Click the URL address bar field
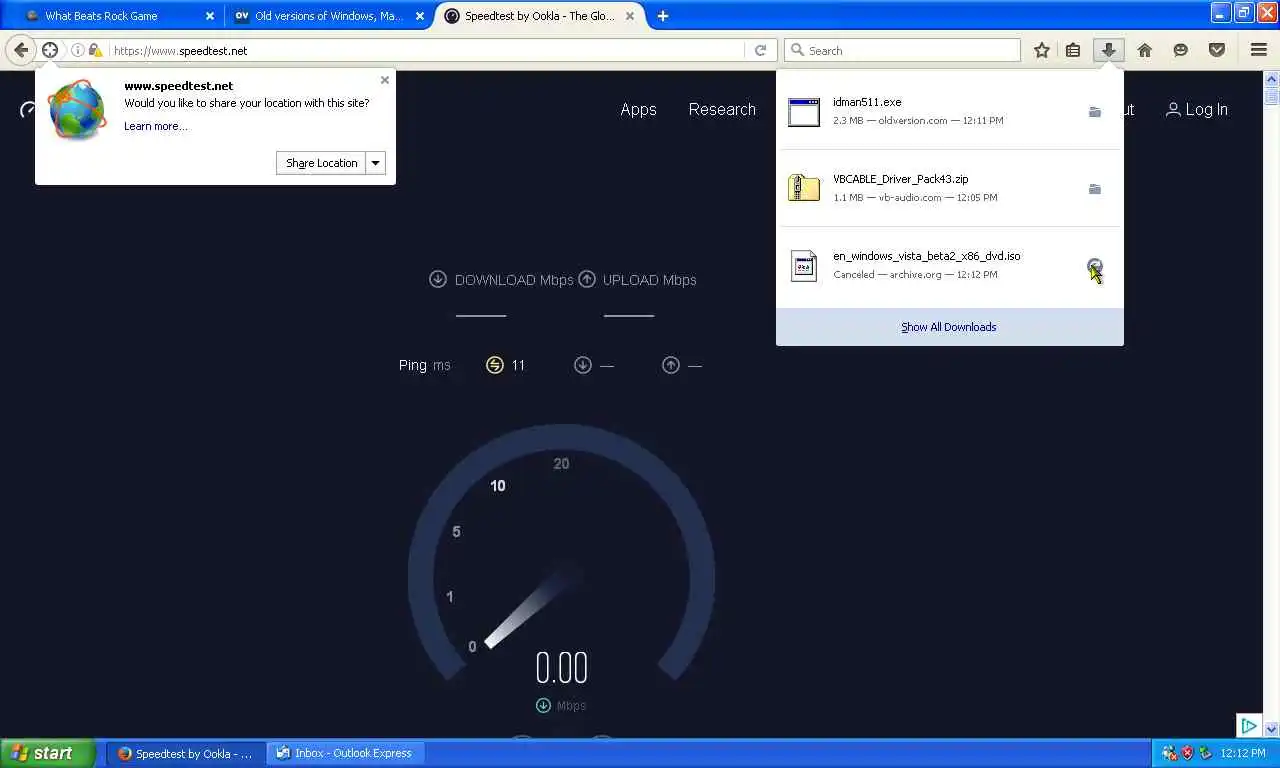Screen dimensions: 1280x768 427,50
